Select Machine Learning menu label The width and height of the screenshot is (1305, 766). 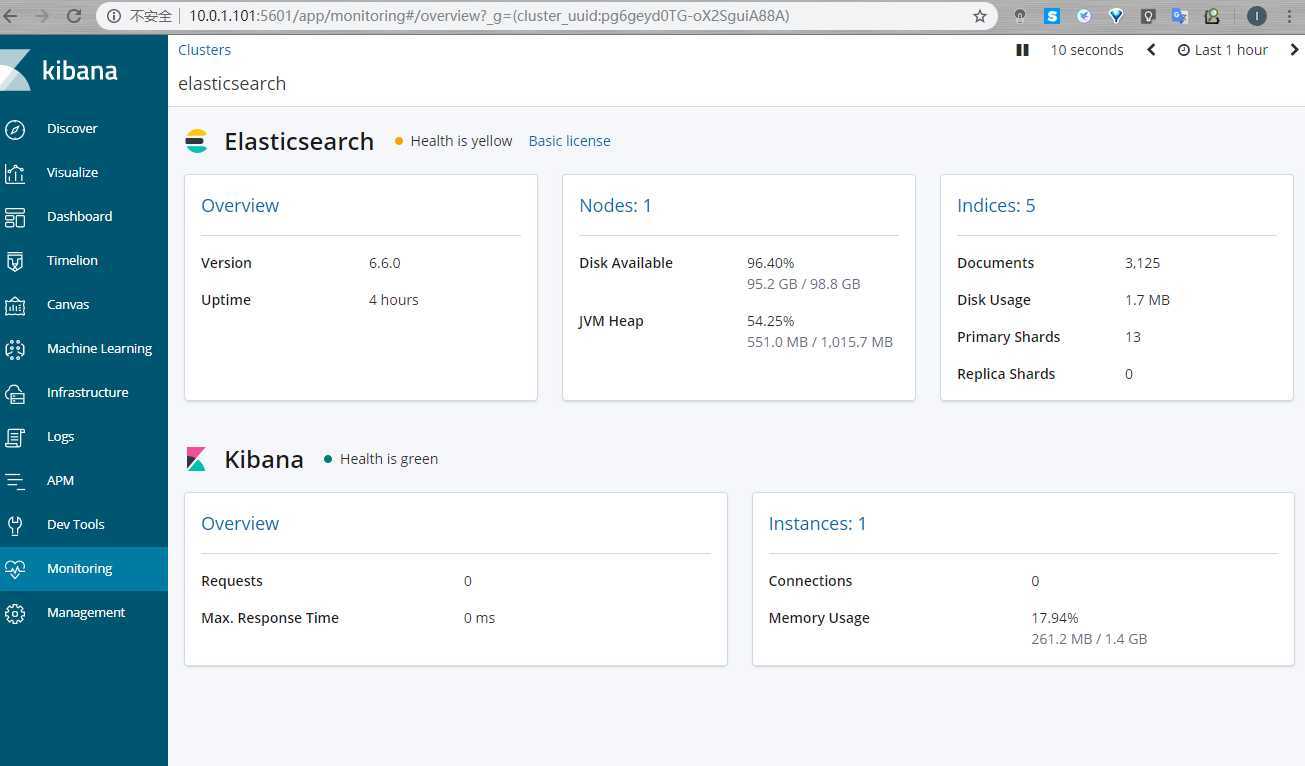99,349
